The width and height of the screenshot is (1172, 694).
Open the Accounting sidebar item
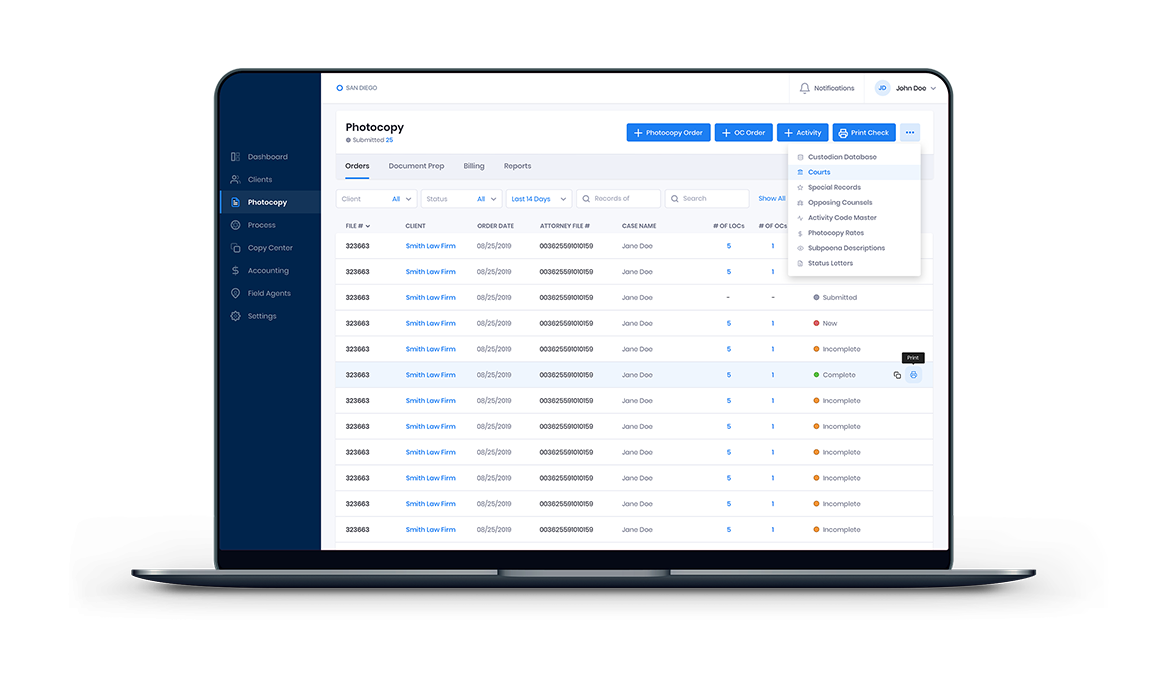coord(268,271)
